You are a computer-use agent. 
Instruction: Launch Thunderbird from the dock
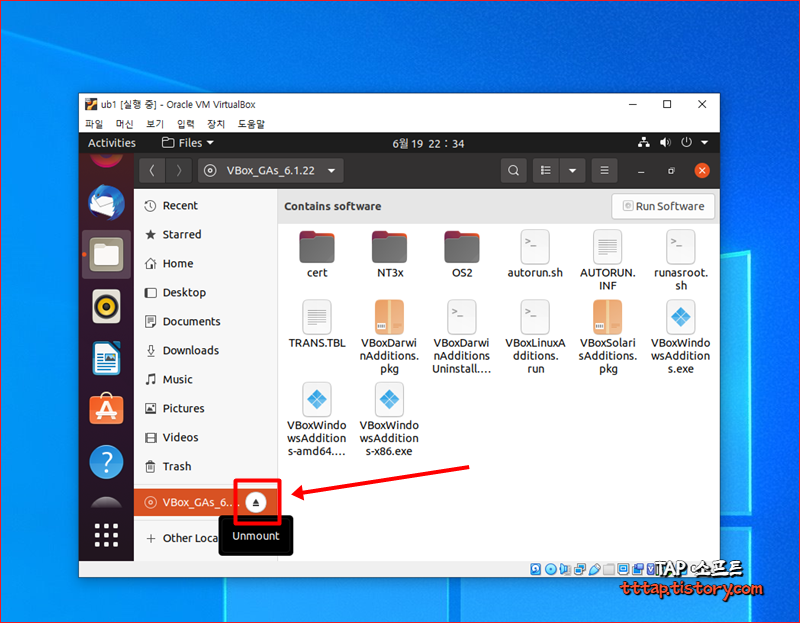(106, 203)
